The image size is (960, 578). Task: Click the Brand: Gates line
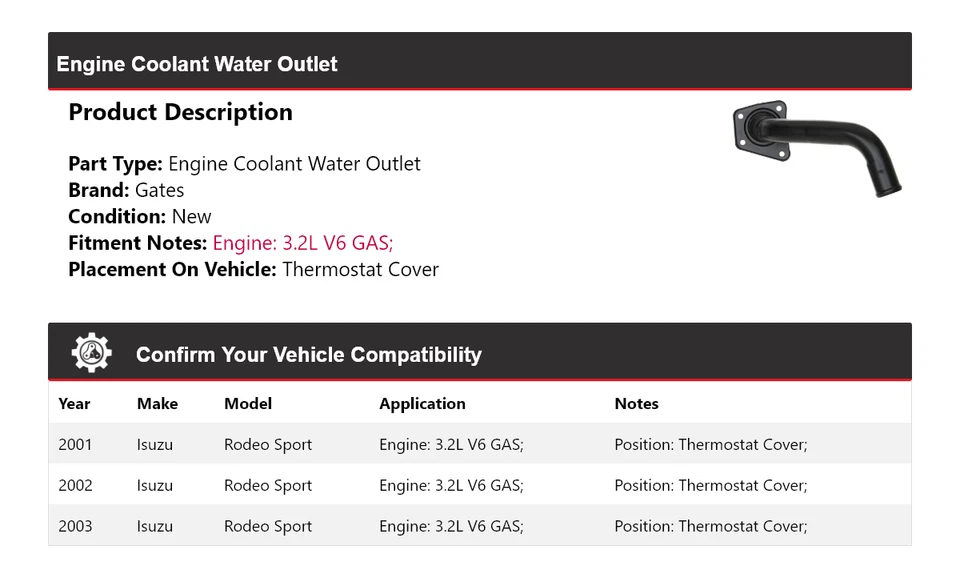126,190
